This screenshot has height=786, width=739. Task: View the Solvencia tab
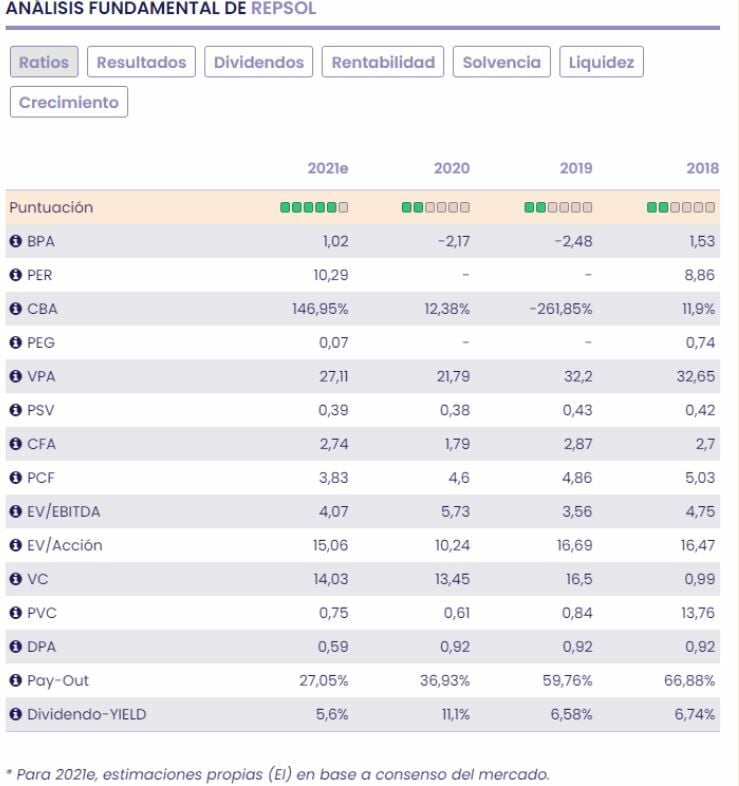[501, 62]
